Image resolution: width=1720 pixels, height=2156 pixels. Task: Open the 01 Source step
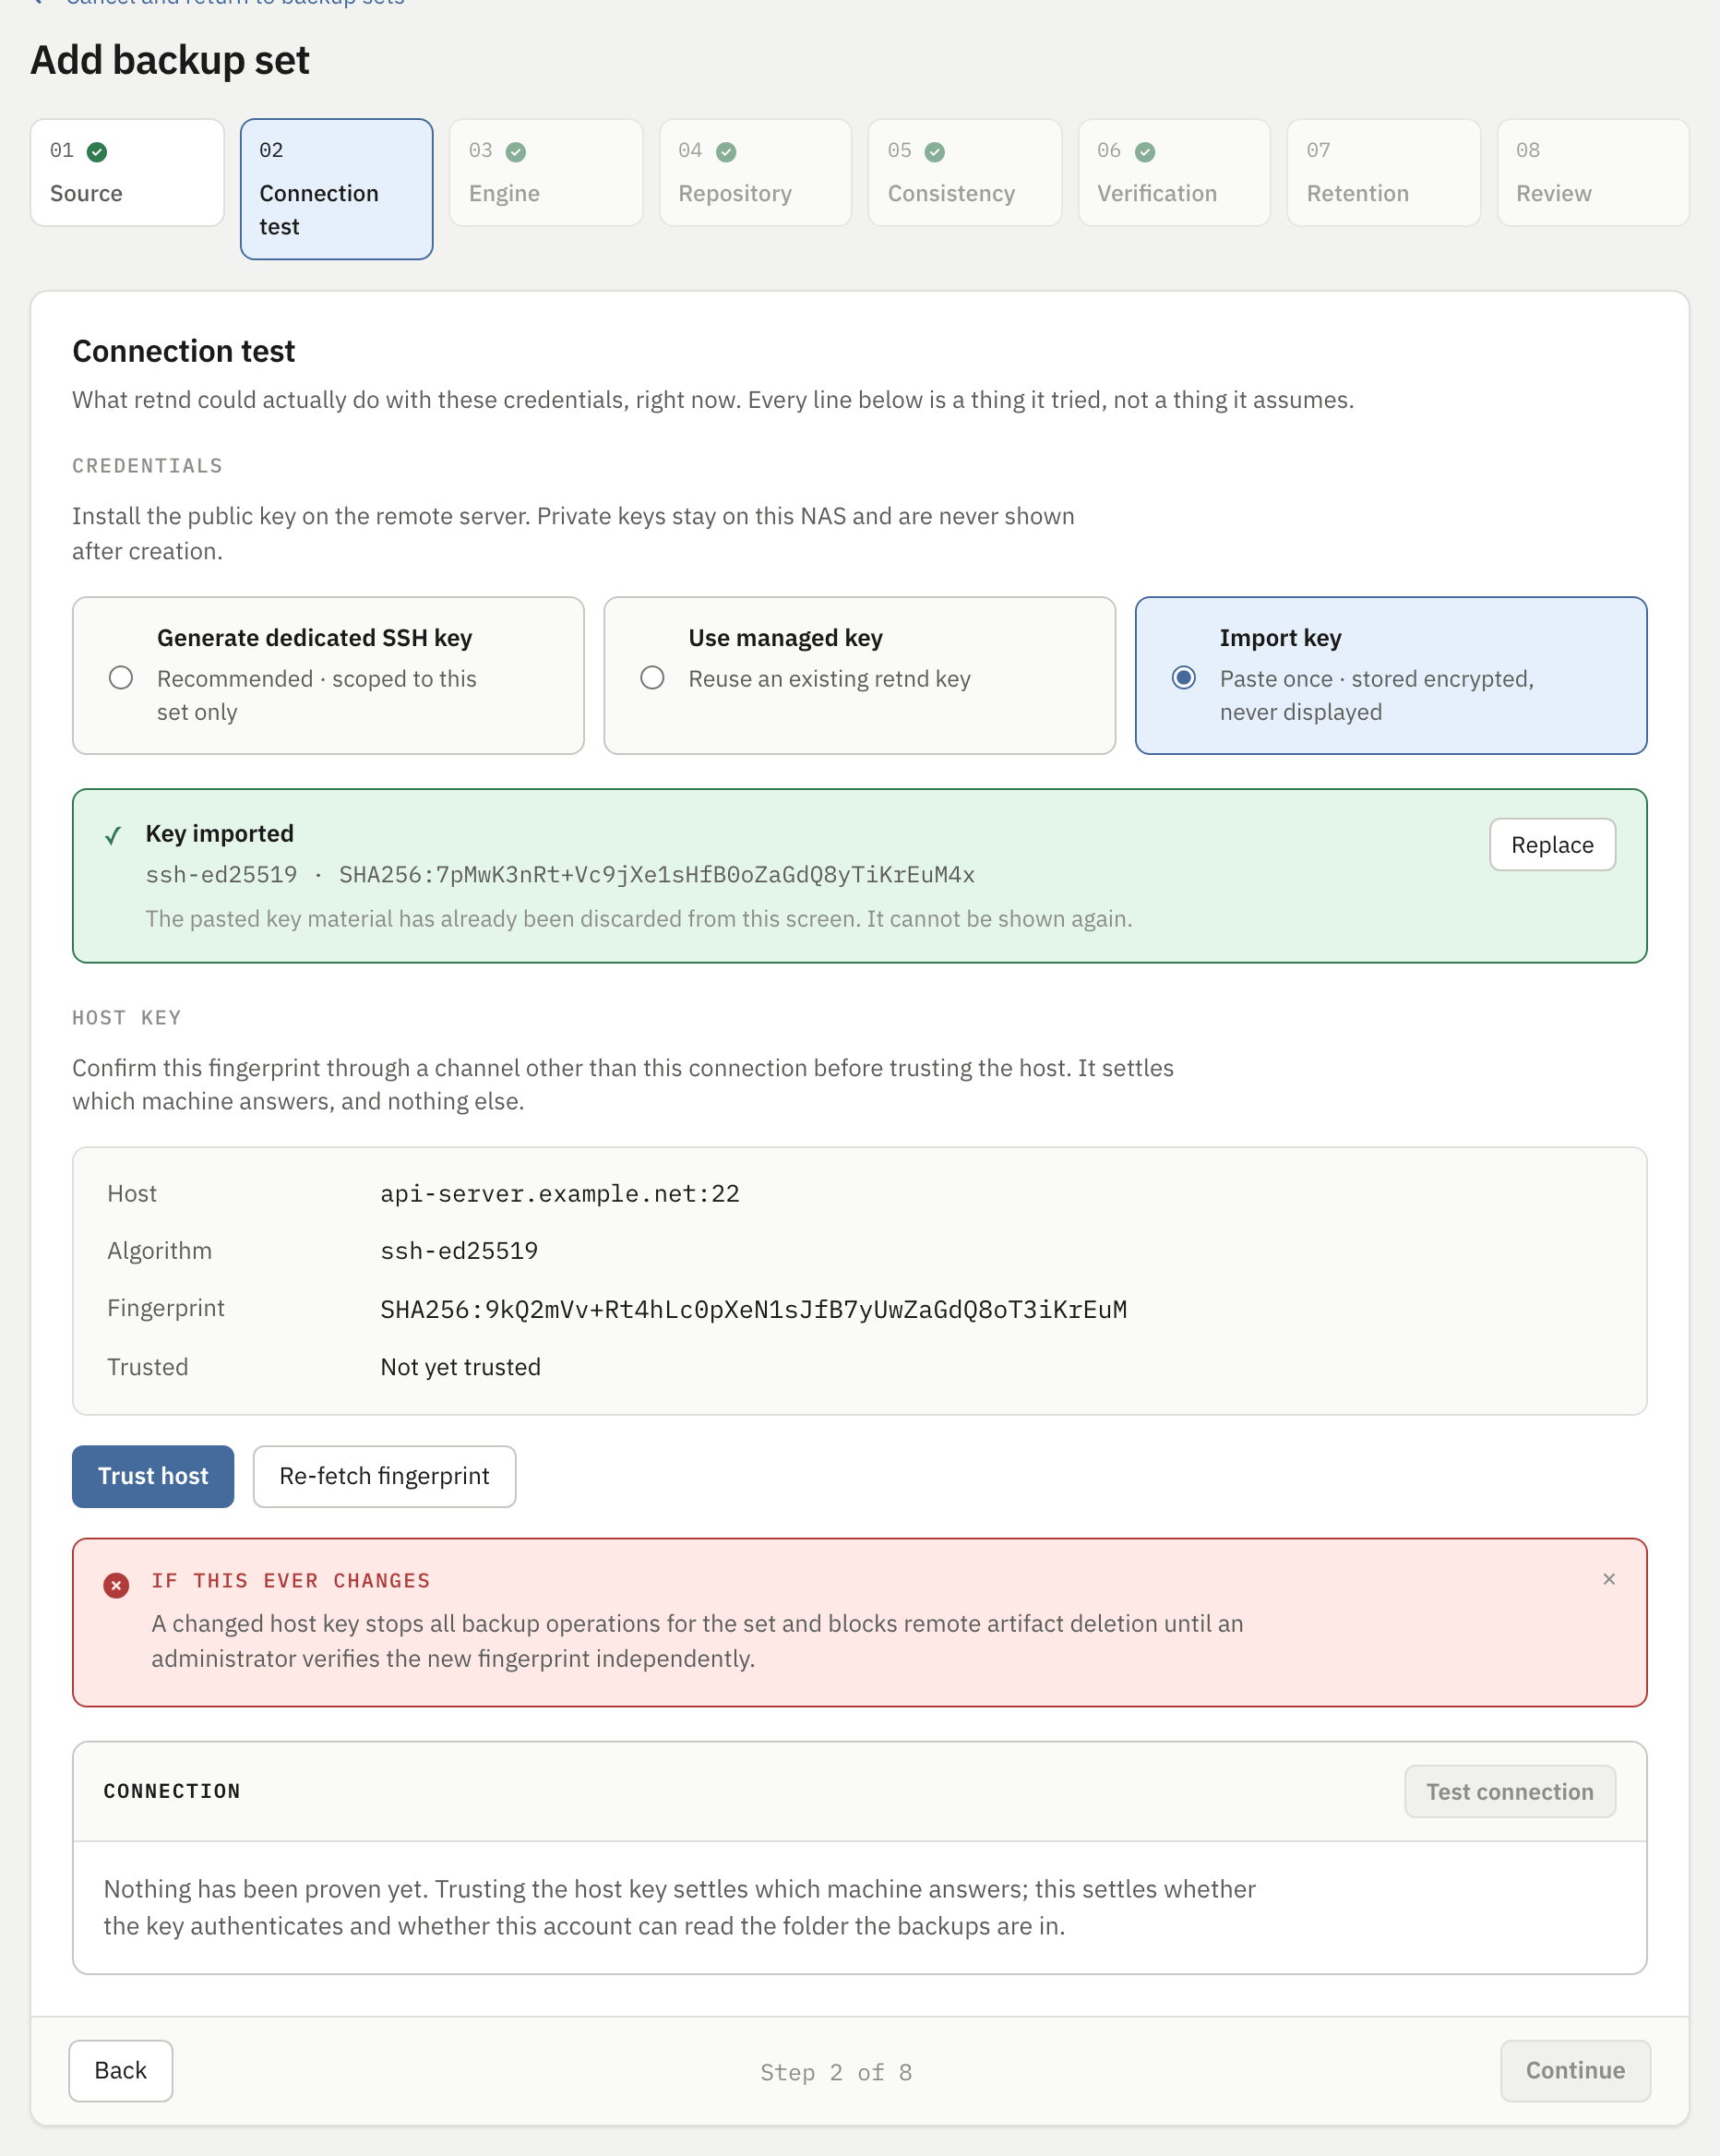coord(127,172)
